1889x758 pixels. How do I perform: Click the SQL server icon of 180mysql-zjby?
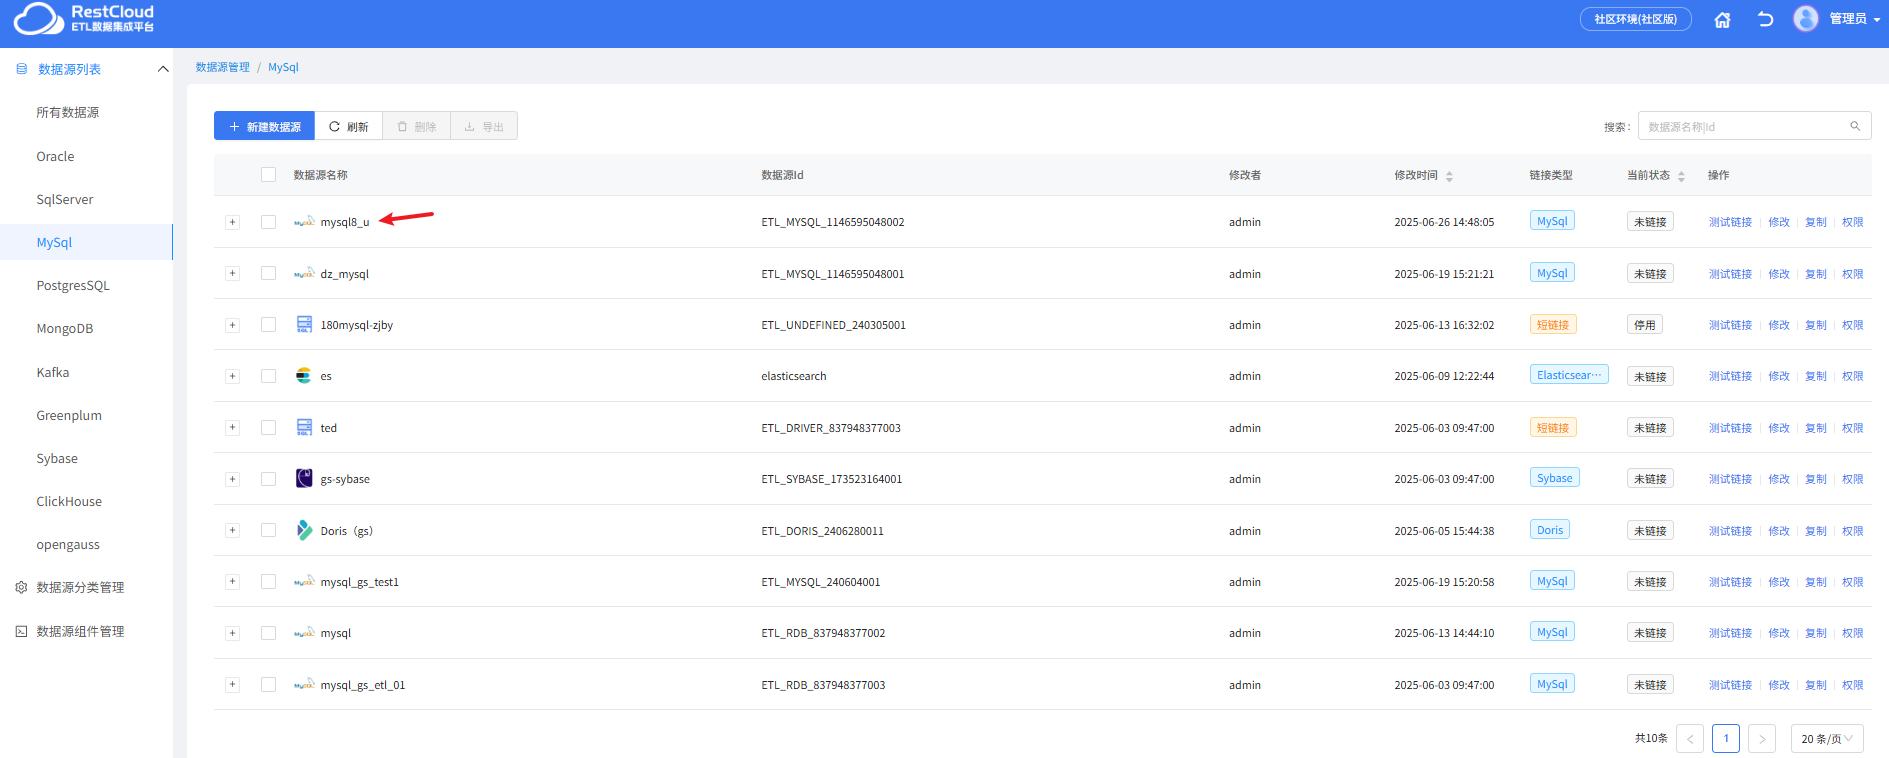click(x=304, y=324)
